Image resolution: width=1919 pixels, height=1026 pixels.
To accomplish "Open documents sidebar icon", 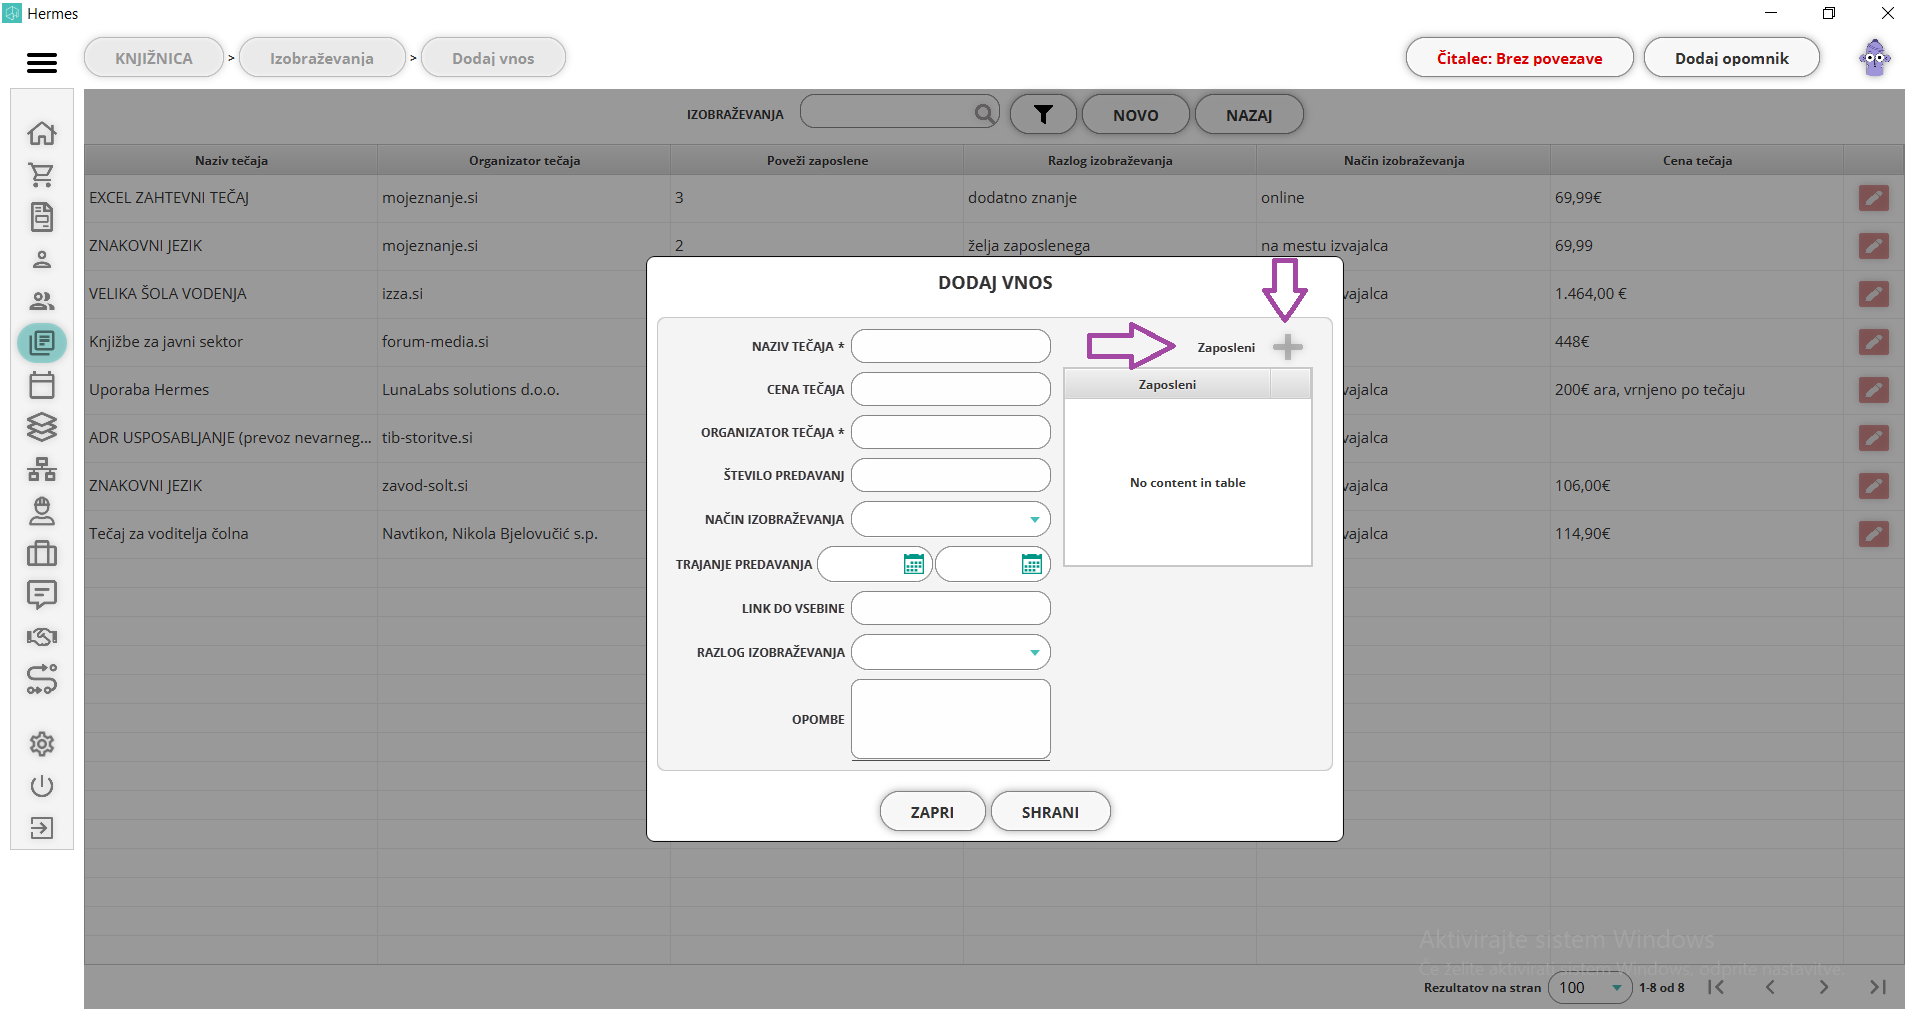I will point(42,217).
